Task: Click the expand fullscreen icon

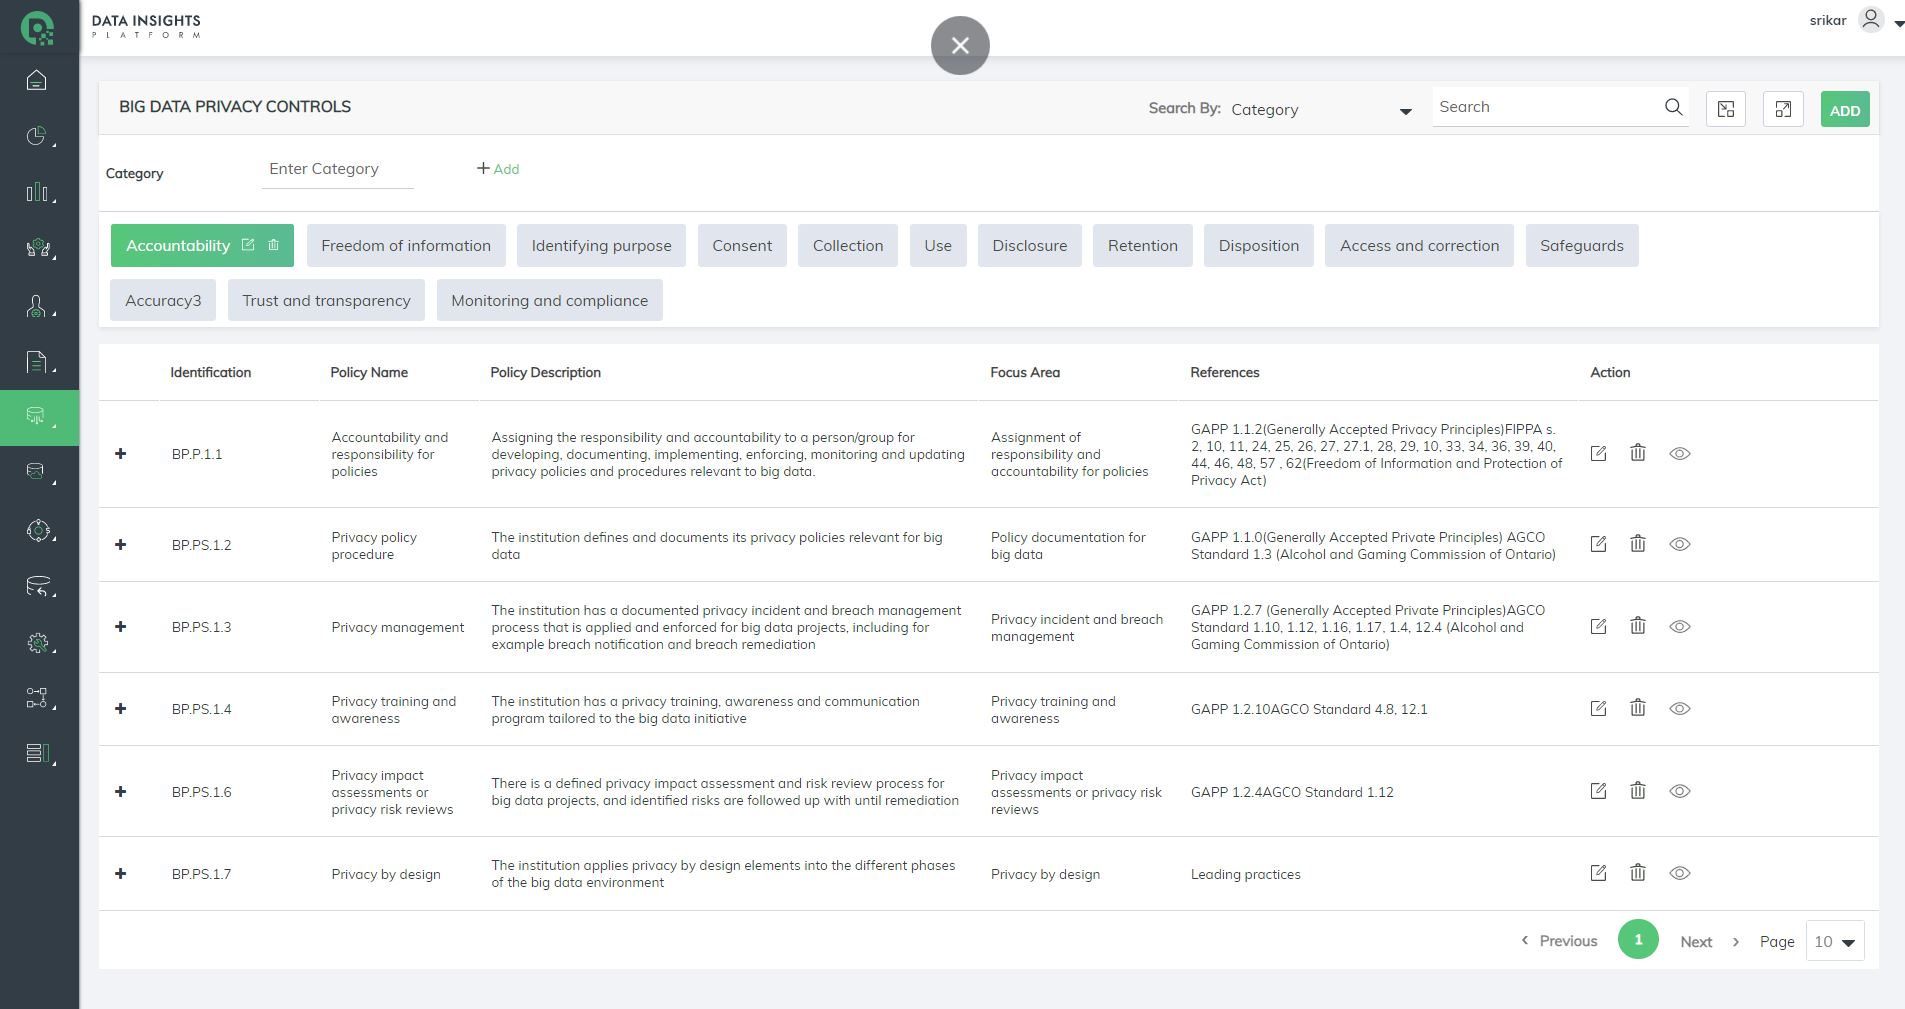Action: coord(1783,109)
